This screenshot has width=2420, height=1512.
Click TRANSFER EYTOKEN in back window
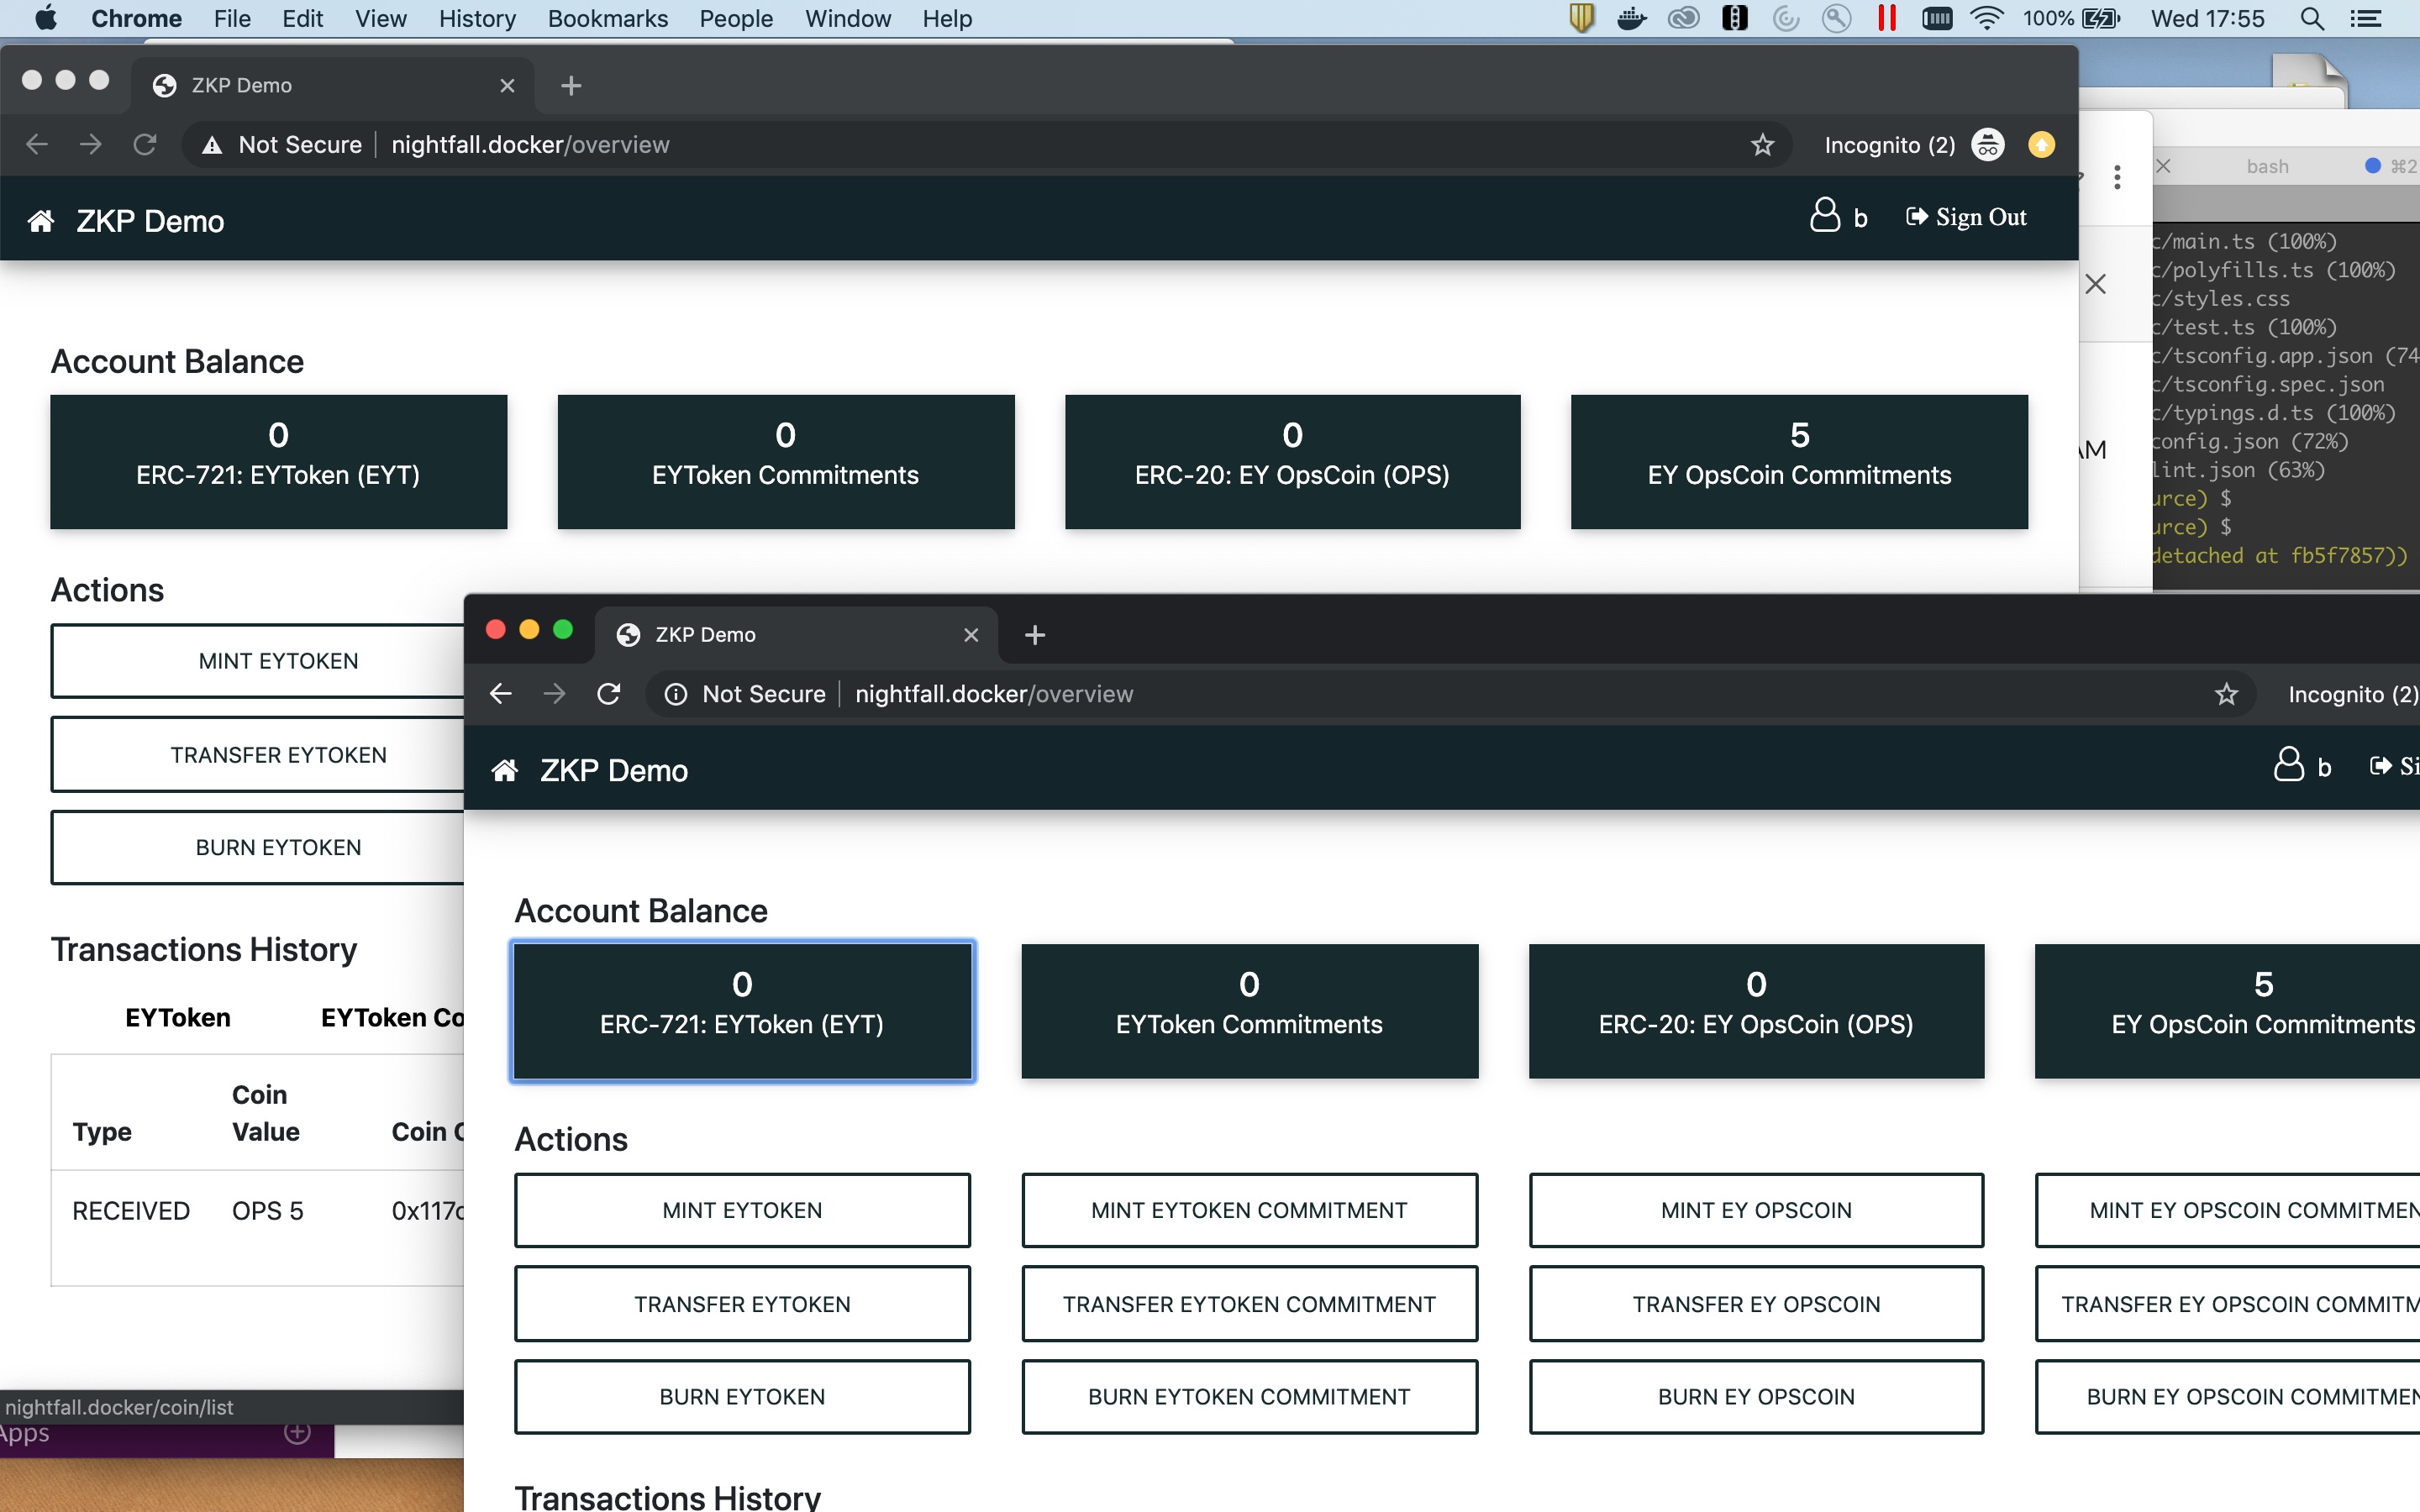[258, 755]
